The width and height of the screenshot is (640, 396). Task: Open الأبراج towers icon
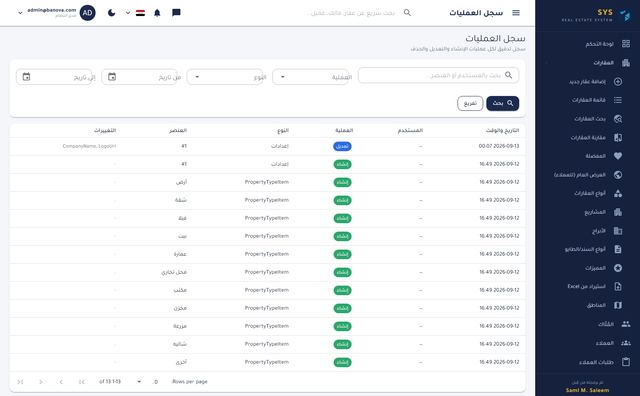click(x=618, y=231)
